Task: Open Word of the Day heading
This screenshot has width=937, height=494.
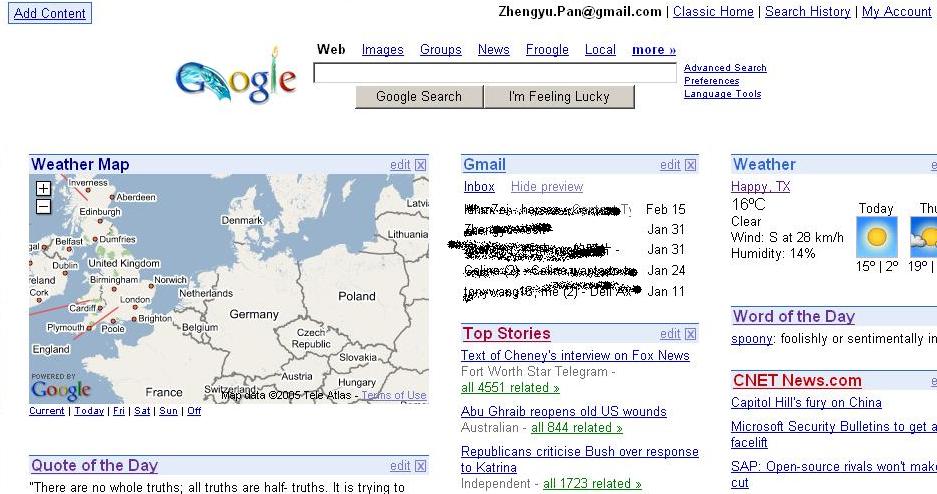Action: coord(794,317)
